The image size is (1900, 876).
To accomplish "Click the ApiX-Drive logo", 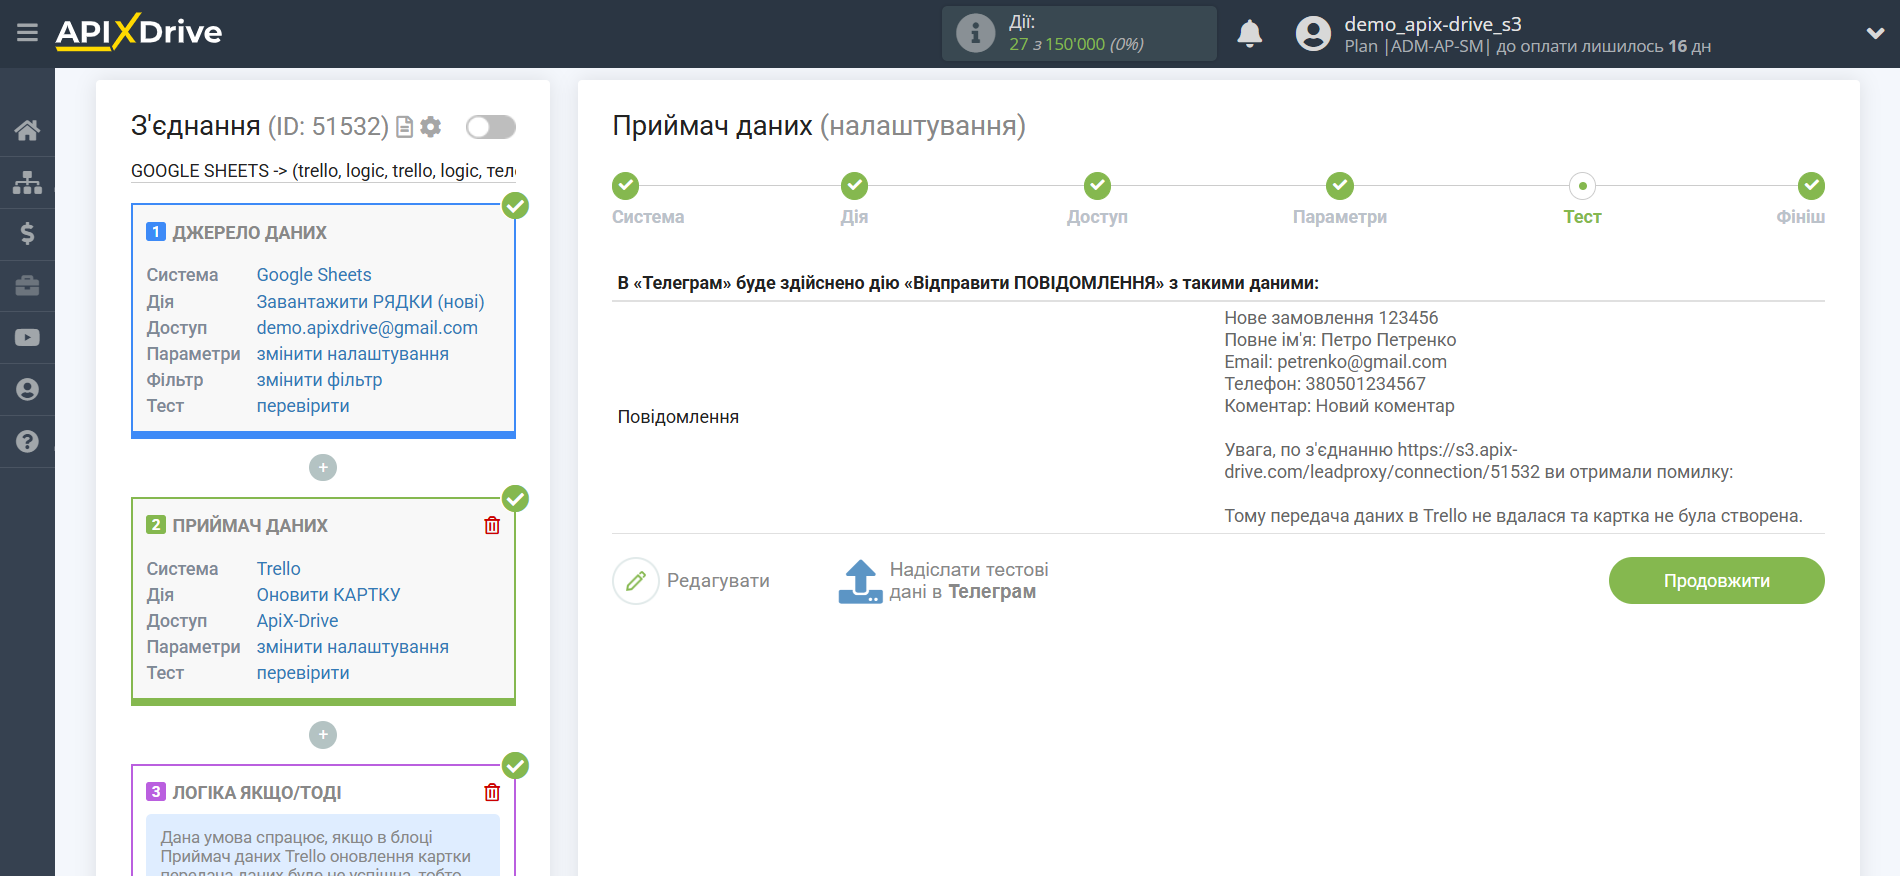I will pyautogui.click(x=139, y=32).
